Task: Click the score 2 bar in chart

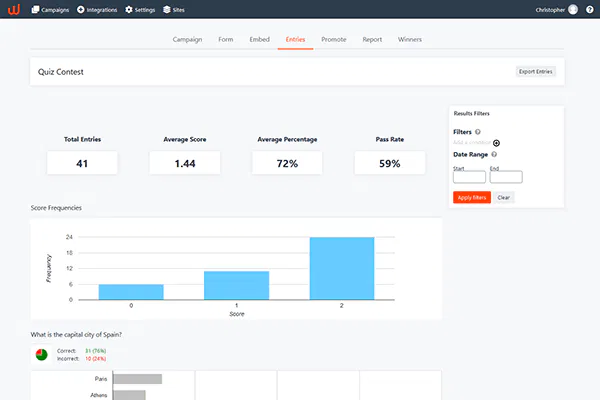Action: [342, 268]
